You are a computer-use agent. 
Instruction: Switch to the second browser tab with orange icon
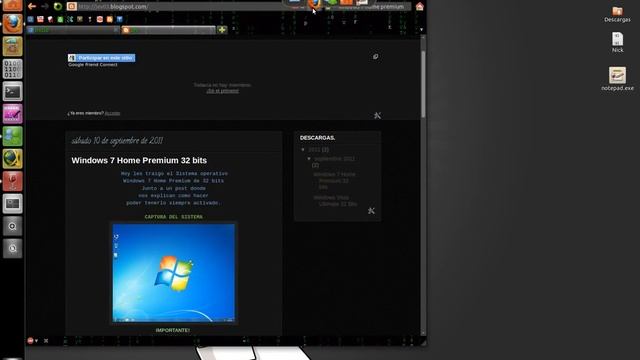click(168, 30)
